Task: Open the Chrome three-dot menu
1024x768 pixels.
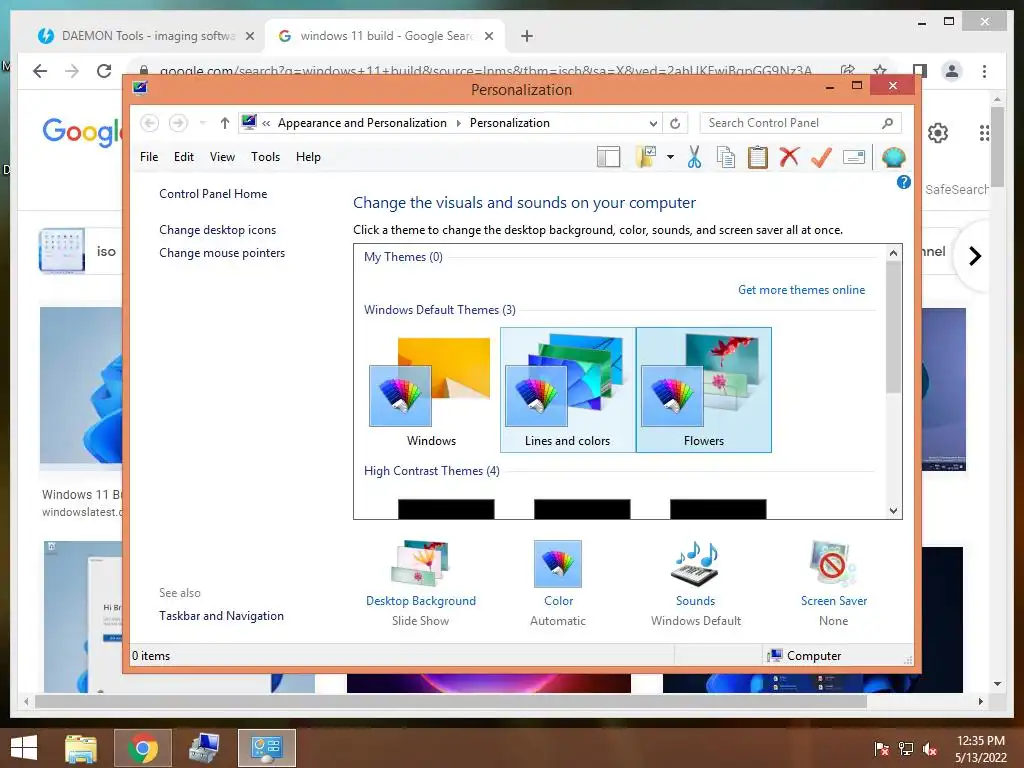Action: [984, 71]
